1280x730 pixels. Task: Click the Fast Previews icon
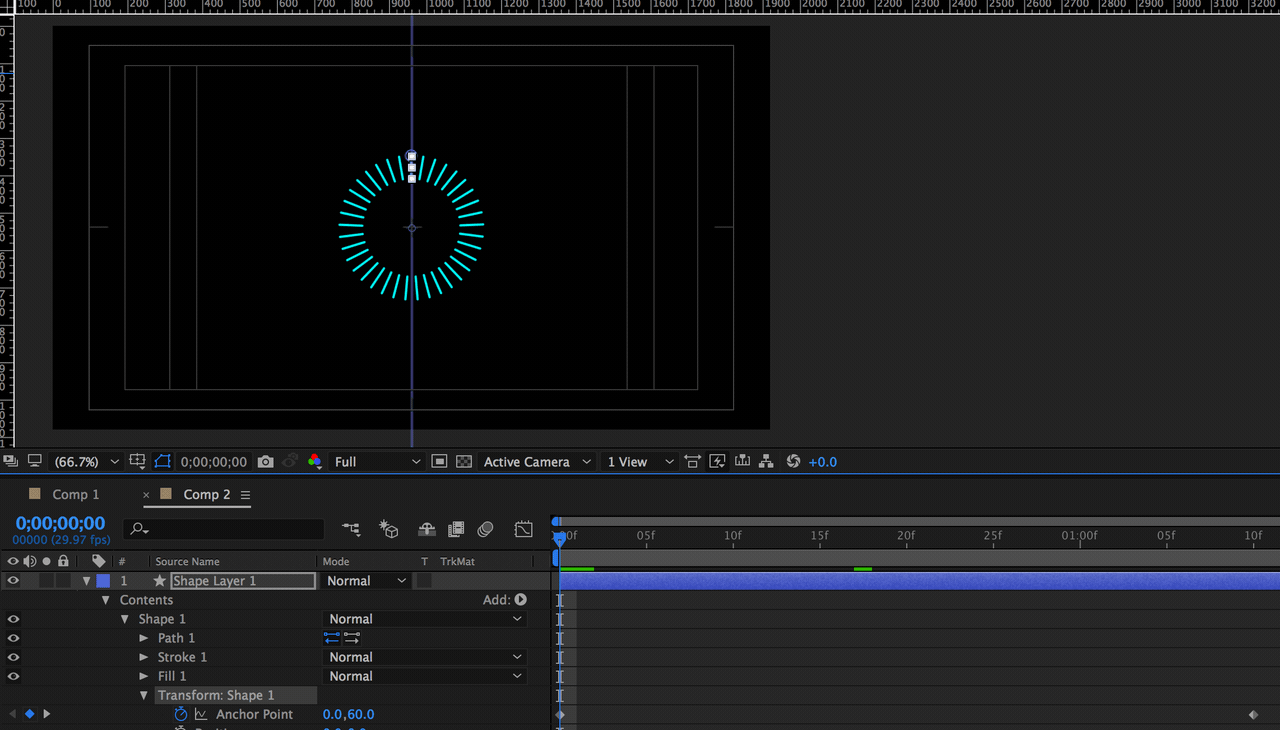(717, 461)
